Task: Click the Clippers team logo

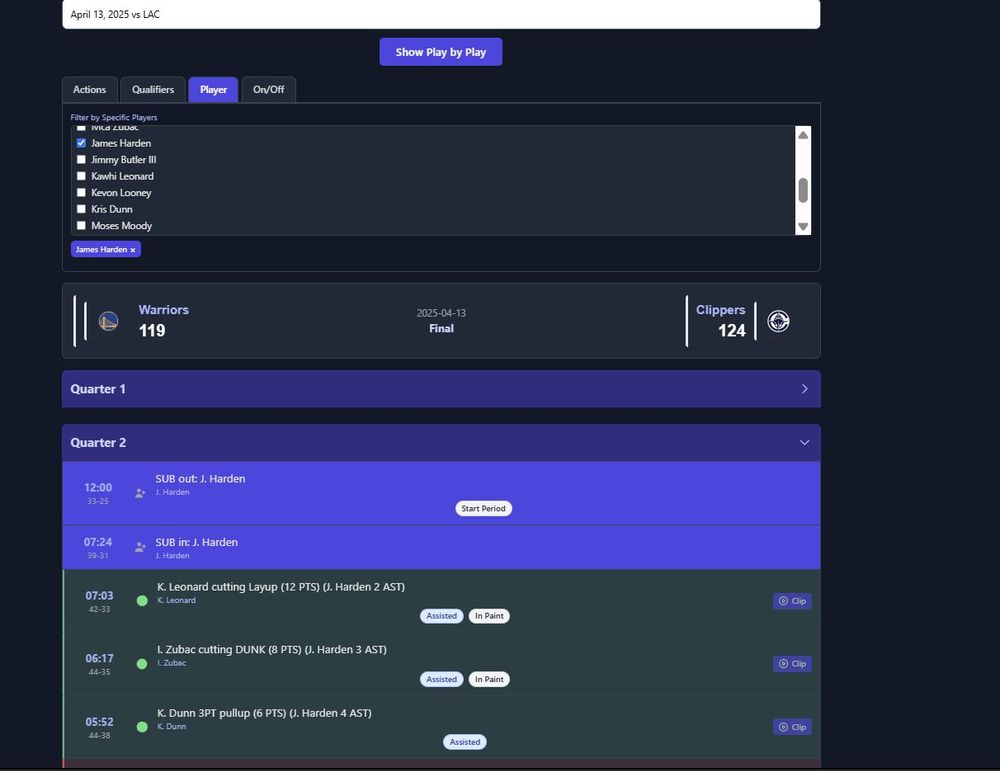Action: (778, 321)
